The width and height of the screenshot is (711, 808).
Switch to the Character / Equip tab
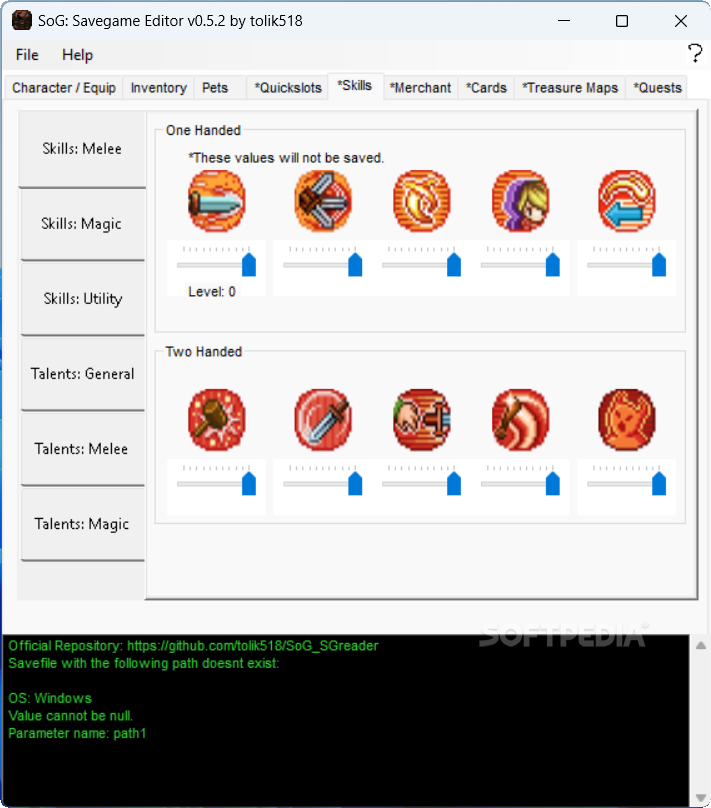coord(64,88)
